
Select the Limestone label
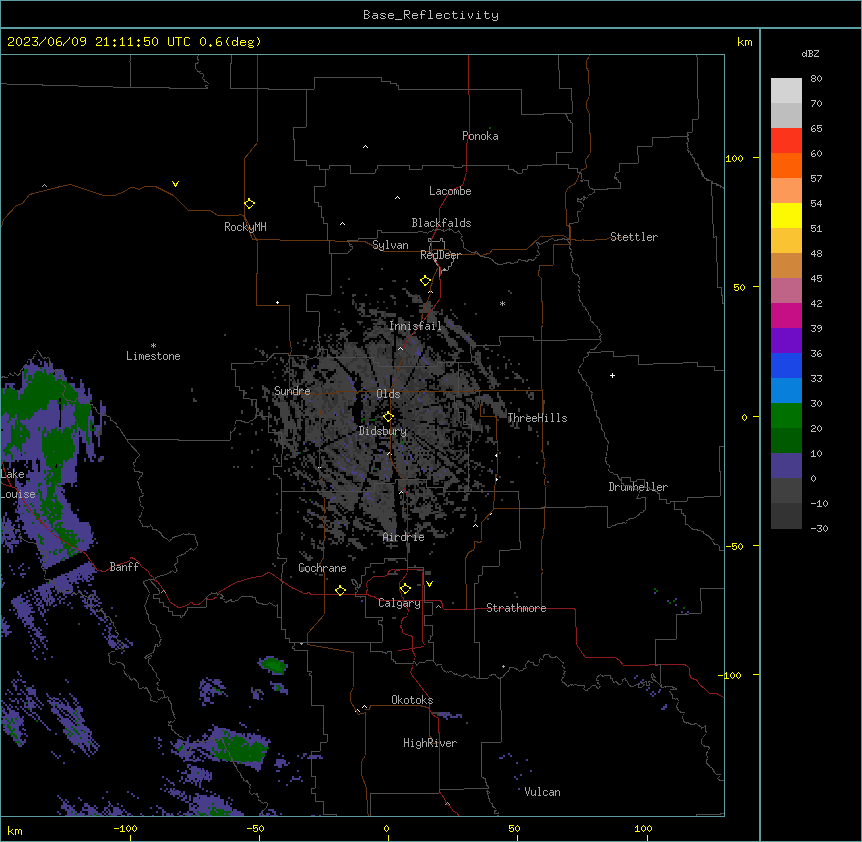point(153,356)
